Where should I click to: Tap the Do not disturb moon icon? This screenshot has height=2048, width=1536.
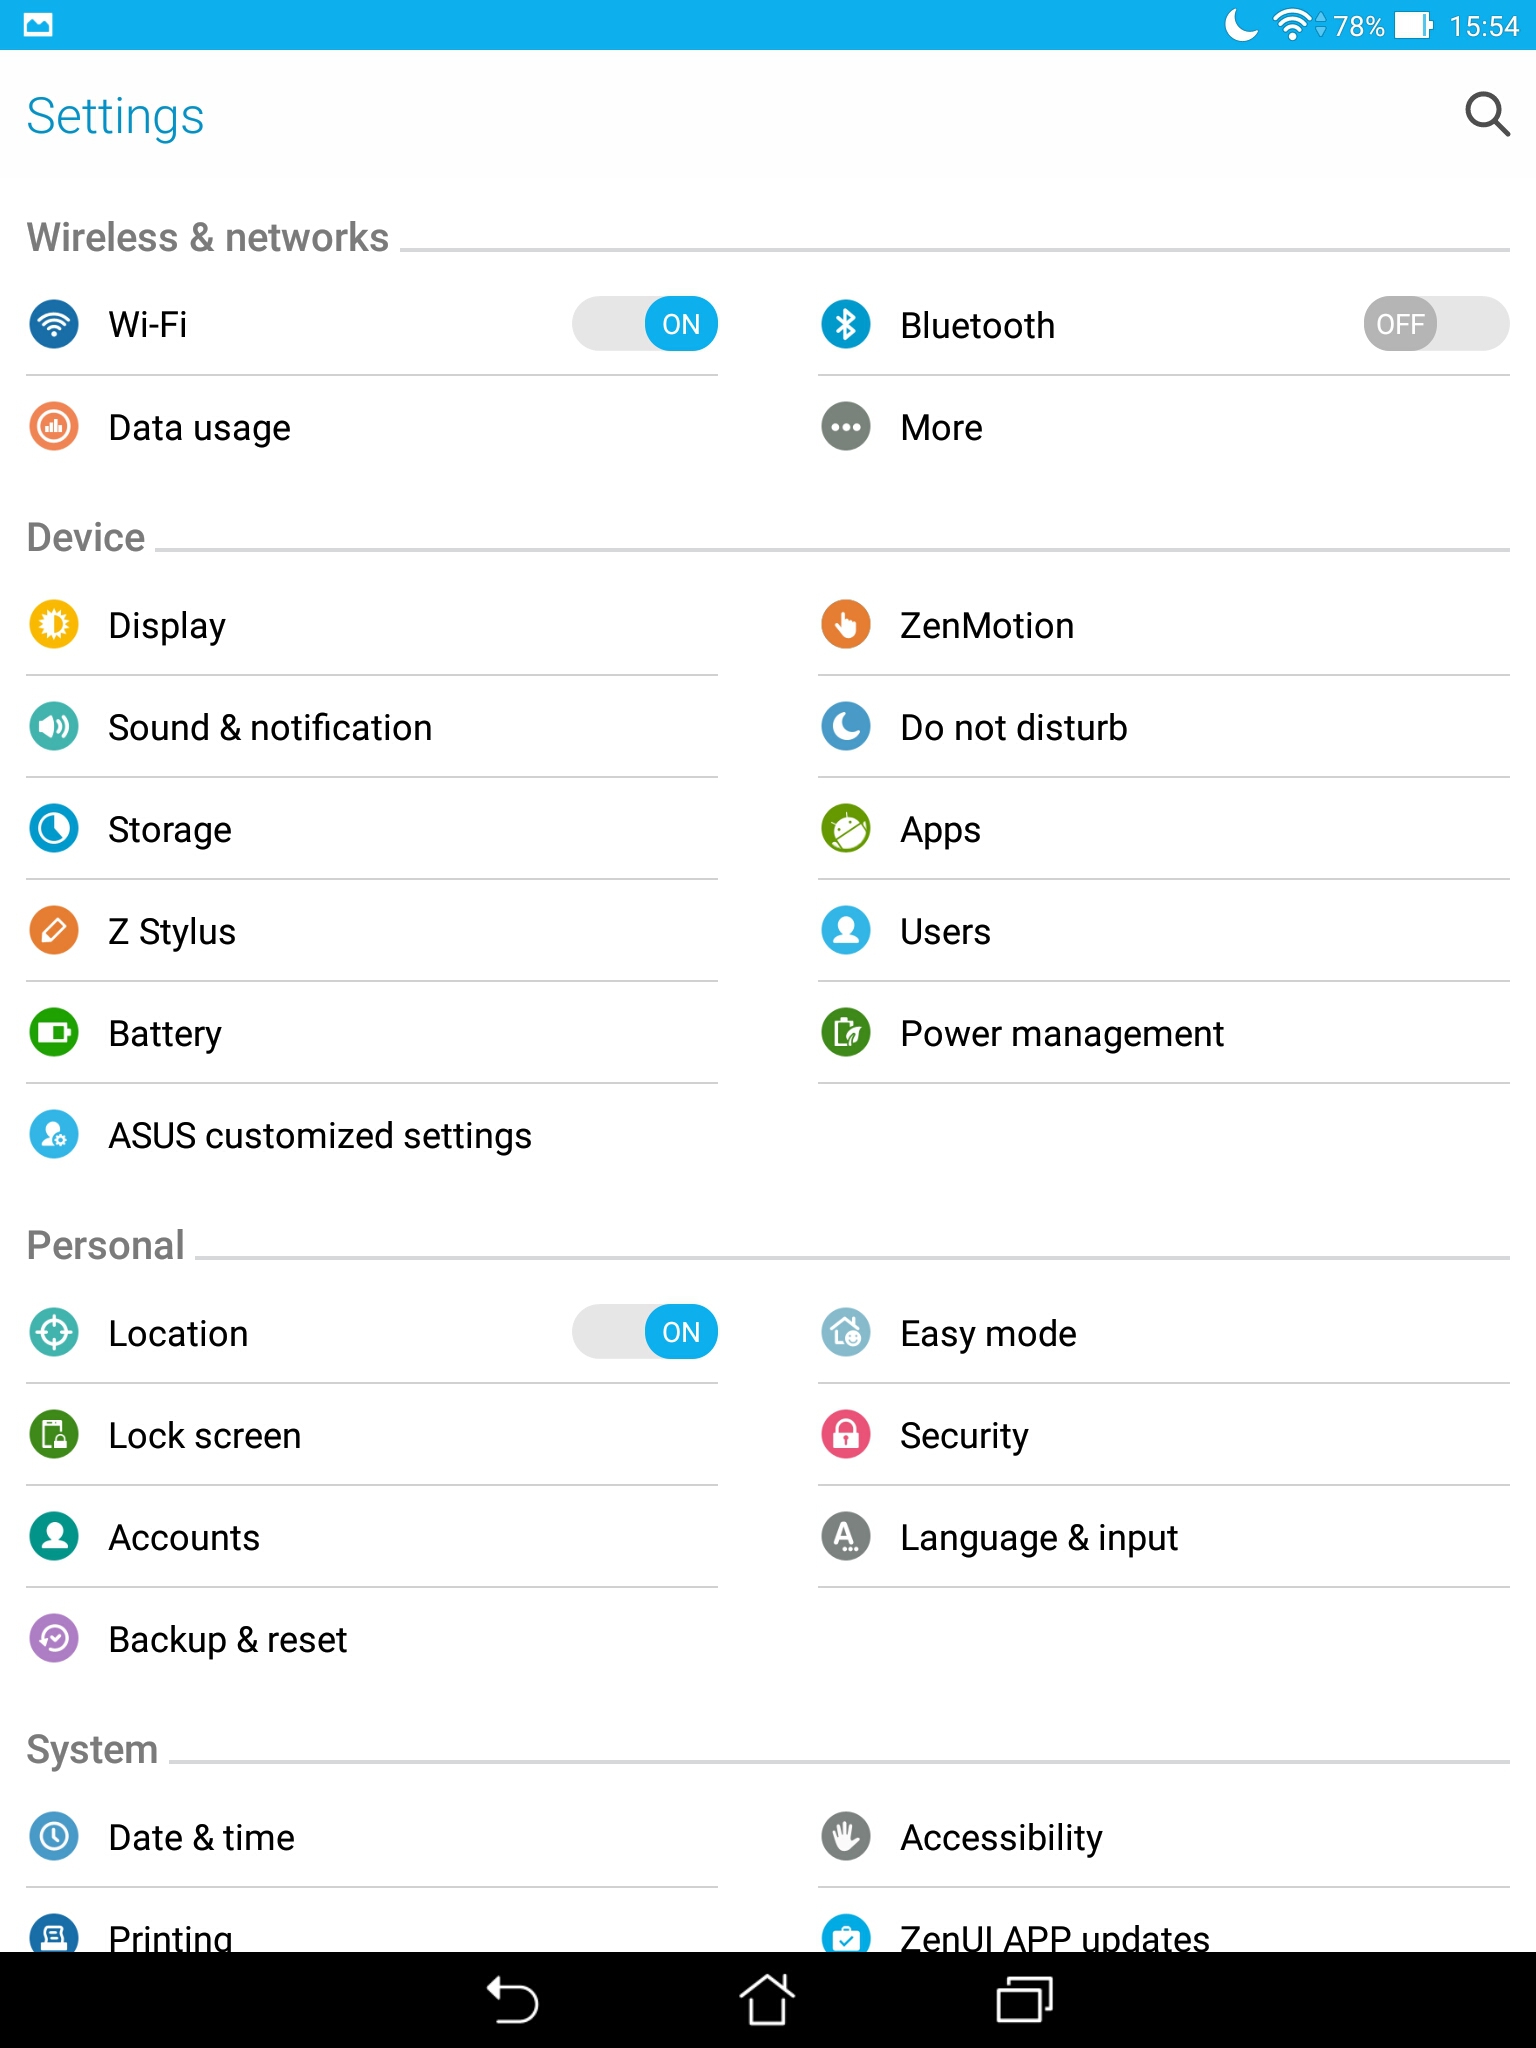[846, 727]
